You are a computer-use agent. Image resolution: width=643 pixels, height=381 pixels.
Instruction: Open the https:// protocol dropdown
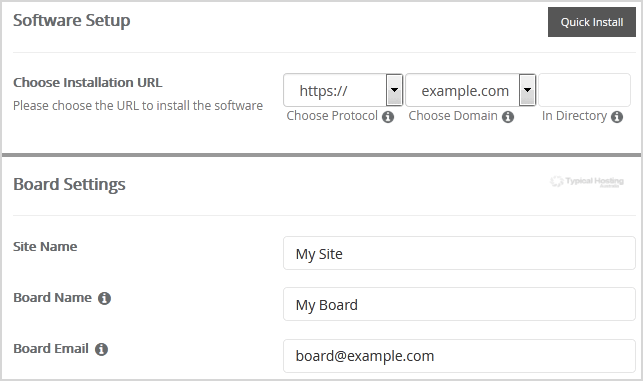pyautogui.click(x=343, y=90)
